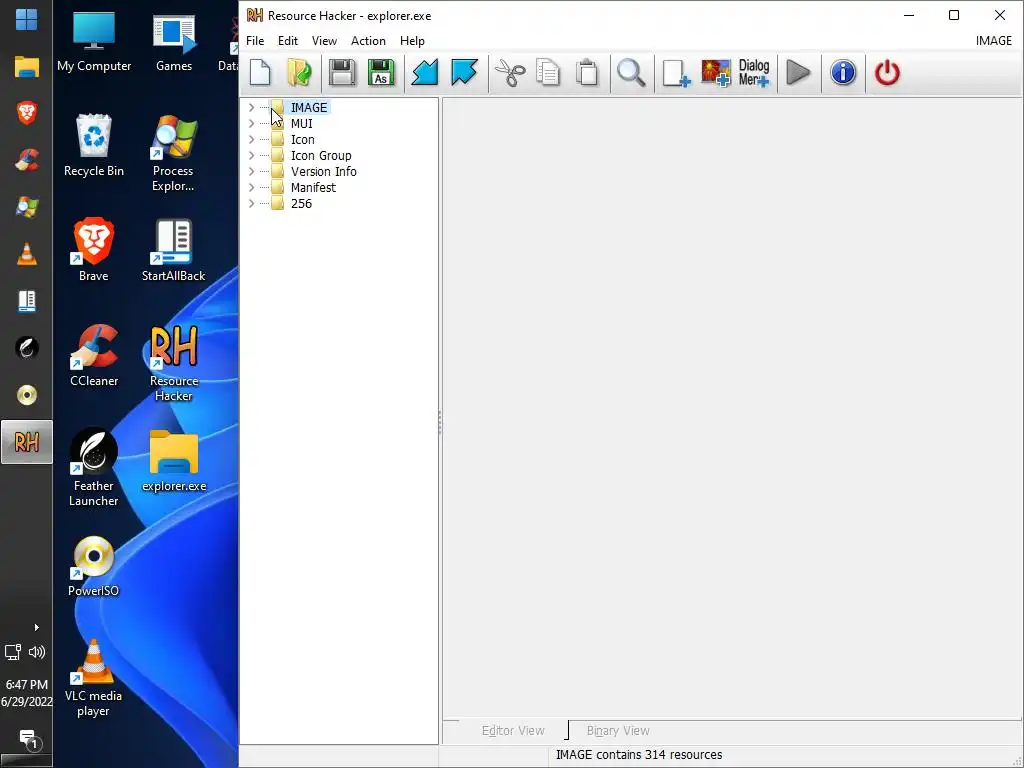Select the Version Info folder entry
The image size is (1024, 768).
323,171
